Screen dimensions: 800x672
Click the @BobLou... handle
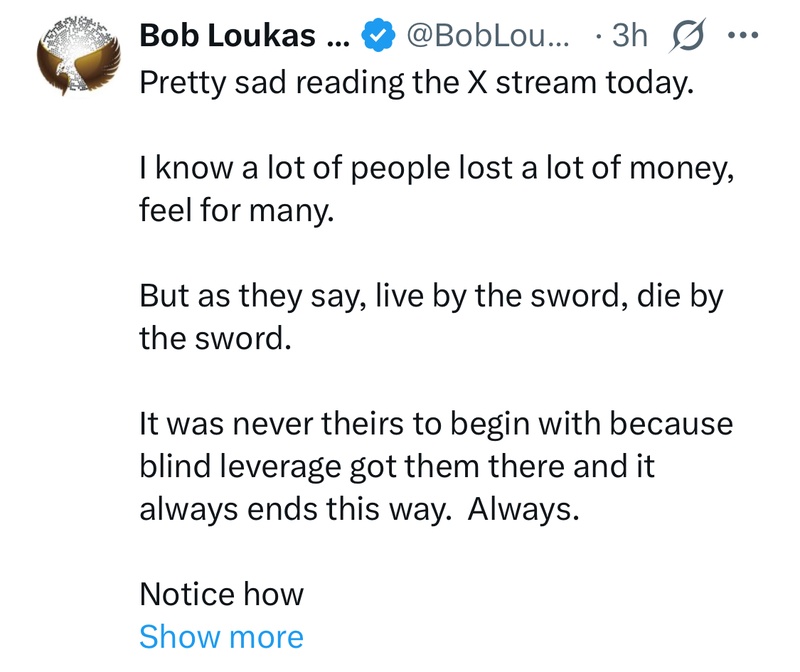(x=486, y=37)
